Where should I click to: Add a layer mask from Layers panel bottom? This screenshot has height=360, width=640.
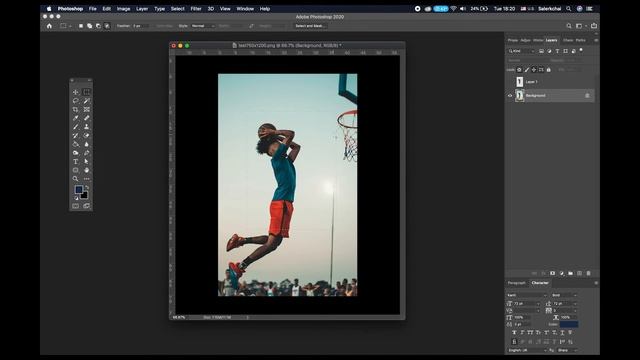[x=553, y=273]
